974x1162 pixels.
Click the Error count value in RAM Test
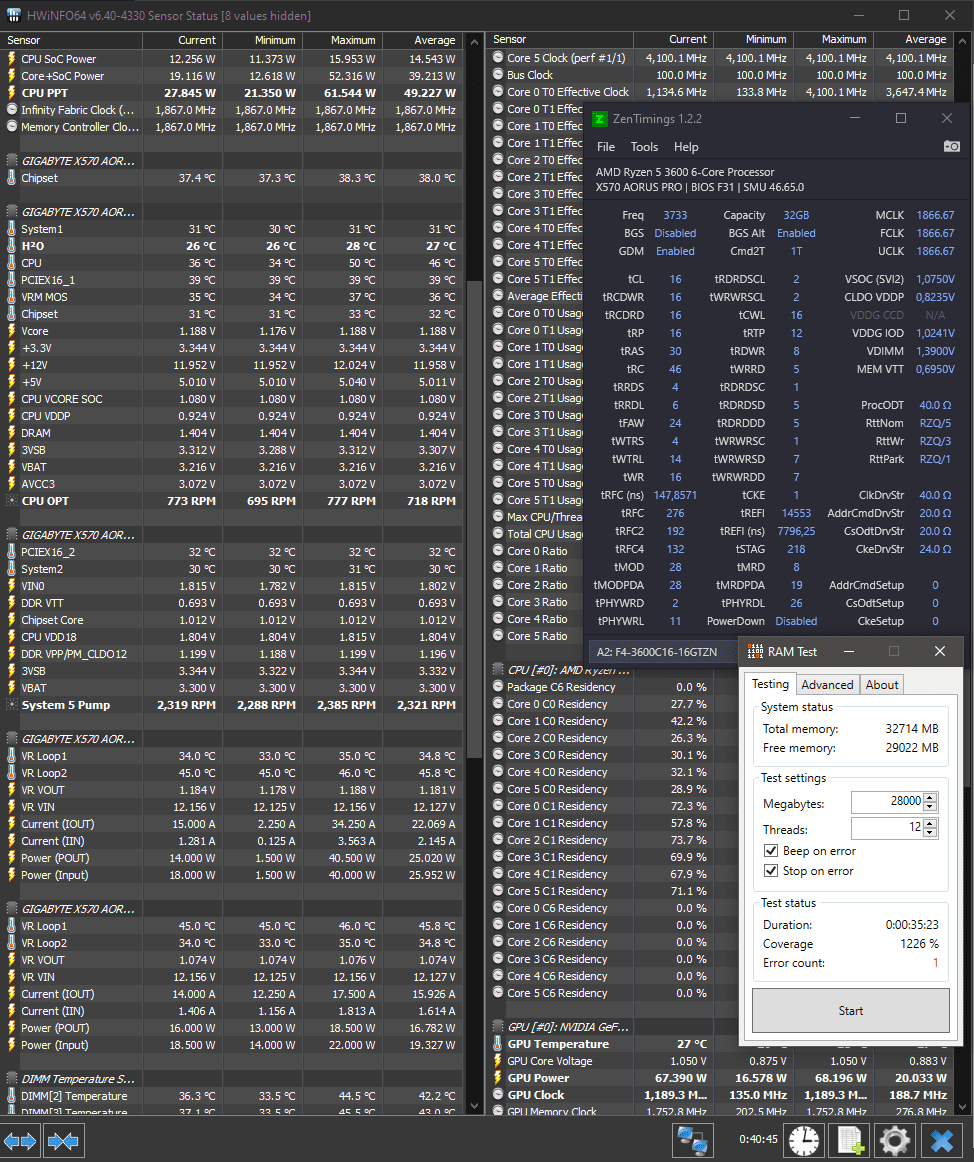tap(935, 963)
